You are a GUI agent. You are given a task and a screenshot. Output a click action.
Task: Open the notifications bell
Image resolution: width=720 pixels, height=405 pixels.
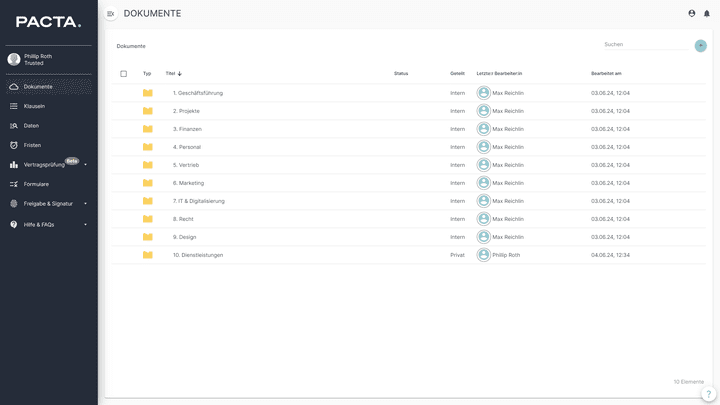click(x=707, y=14)
